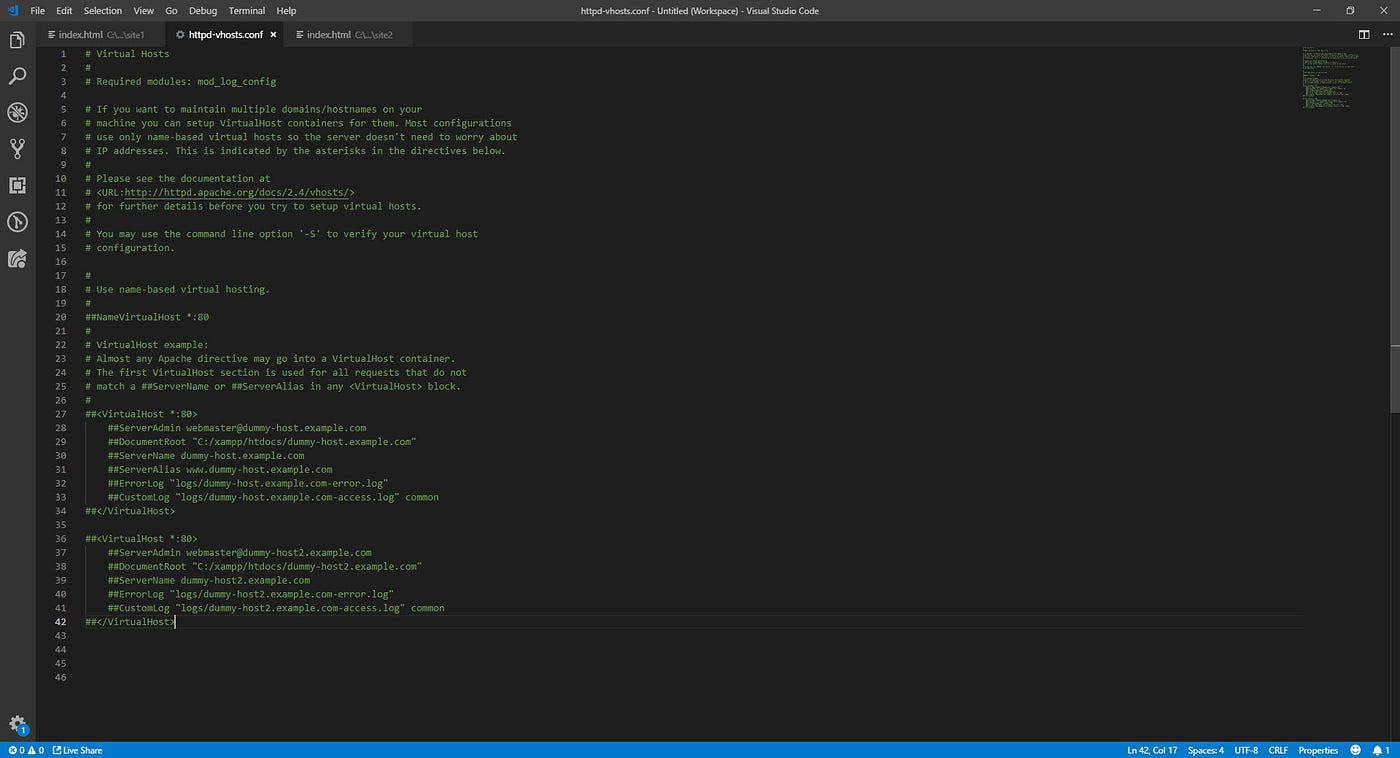Click line number 42 in the gutter
The image size is (1400, 758).
pyautogui.click(x=61, y=622)
